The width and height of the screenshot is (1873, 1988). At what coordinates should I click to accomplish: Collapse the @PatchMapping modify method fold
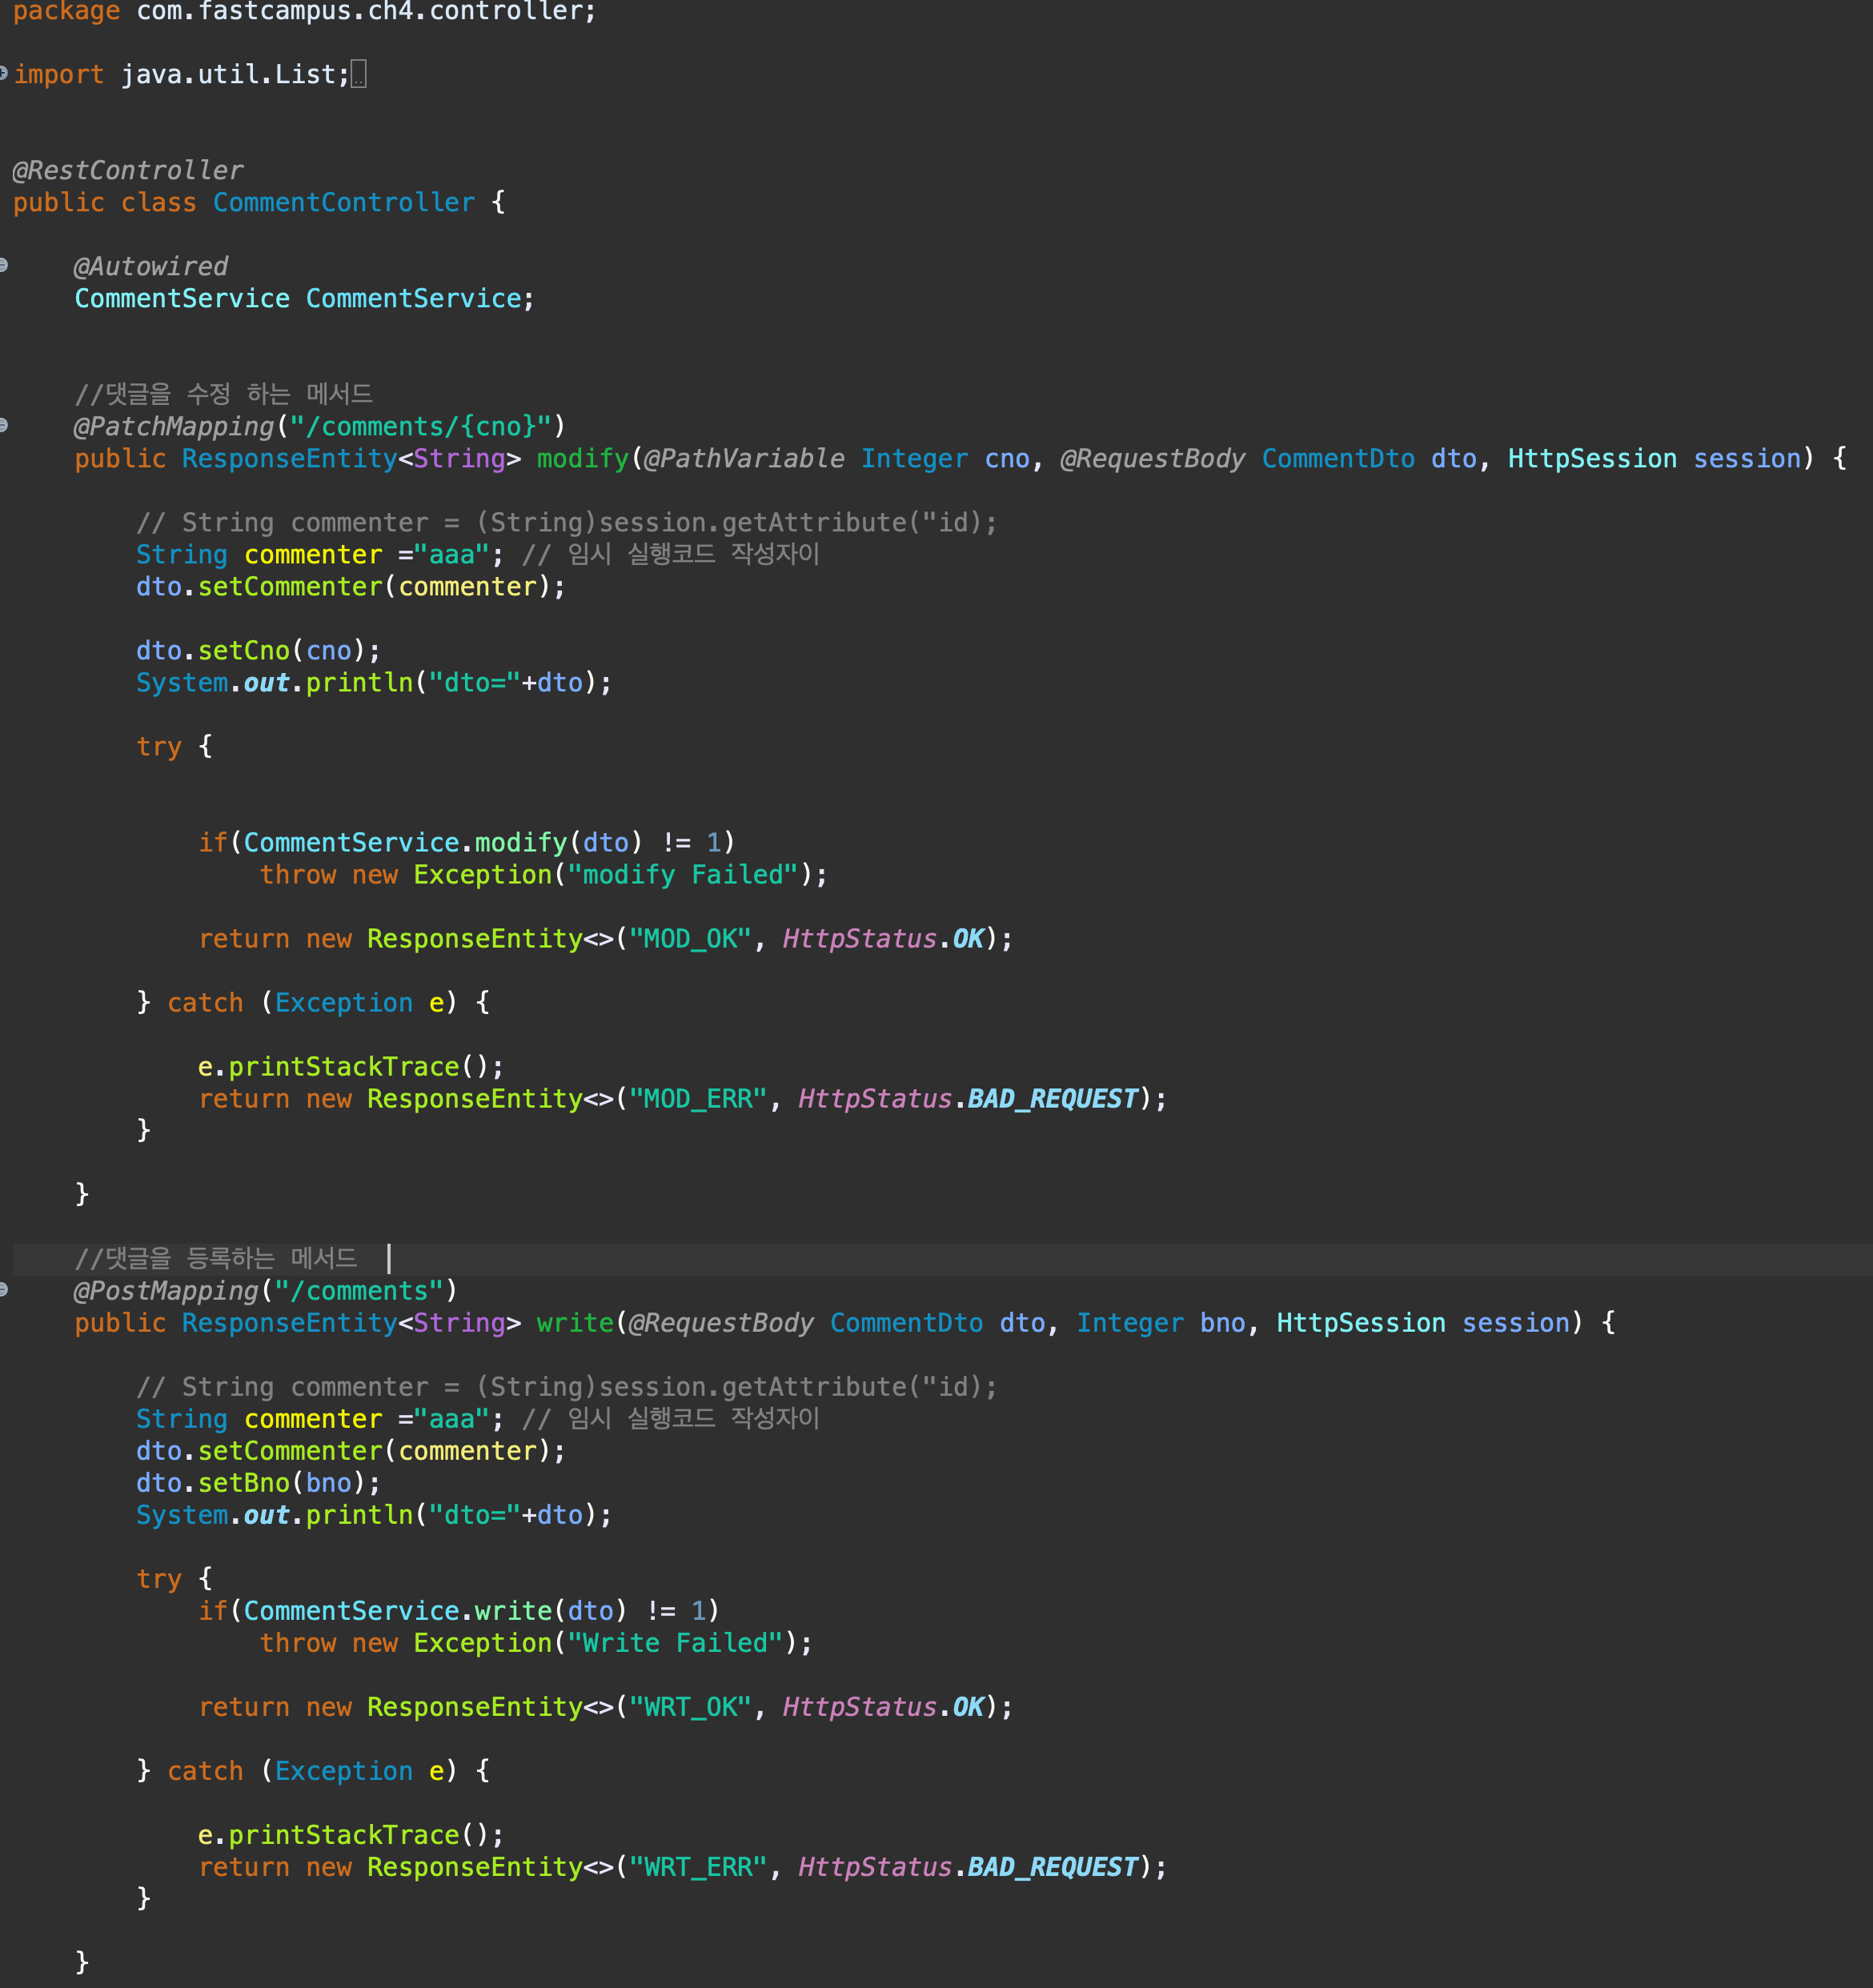[x=4, y=425]
